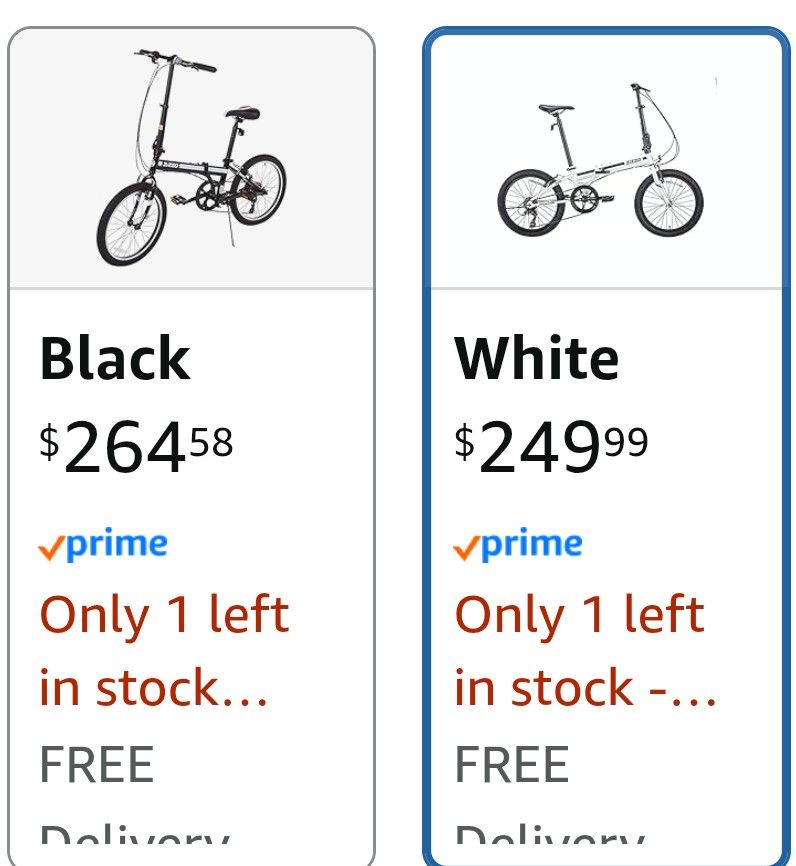The height and width of the screenshot is (866, 796).
Task: Click the white folding bike image
Action: coord(602,160)
